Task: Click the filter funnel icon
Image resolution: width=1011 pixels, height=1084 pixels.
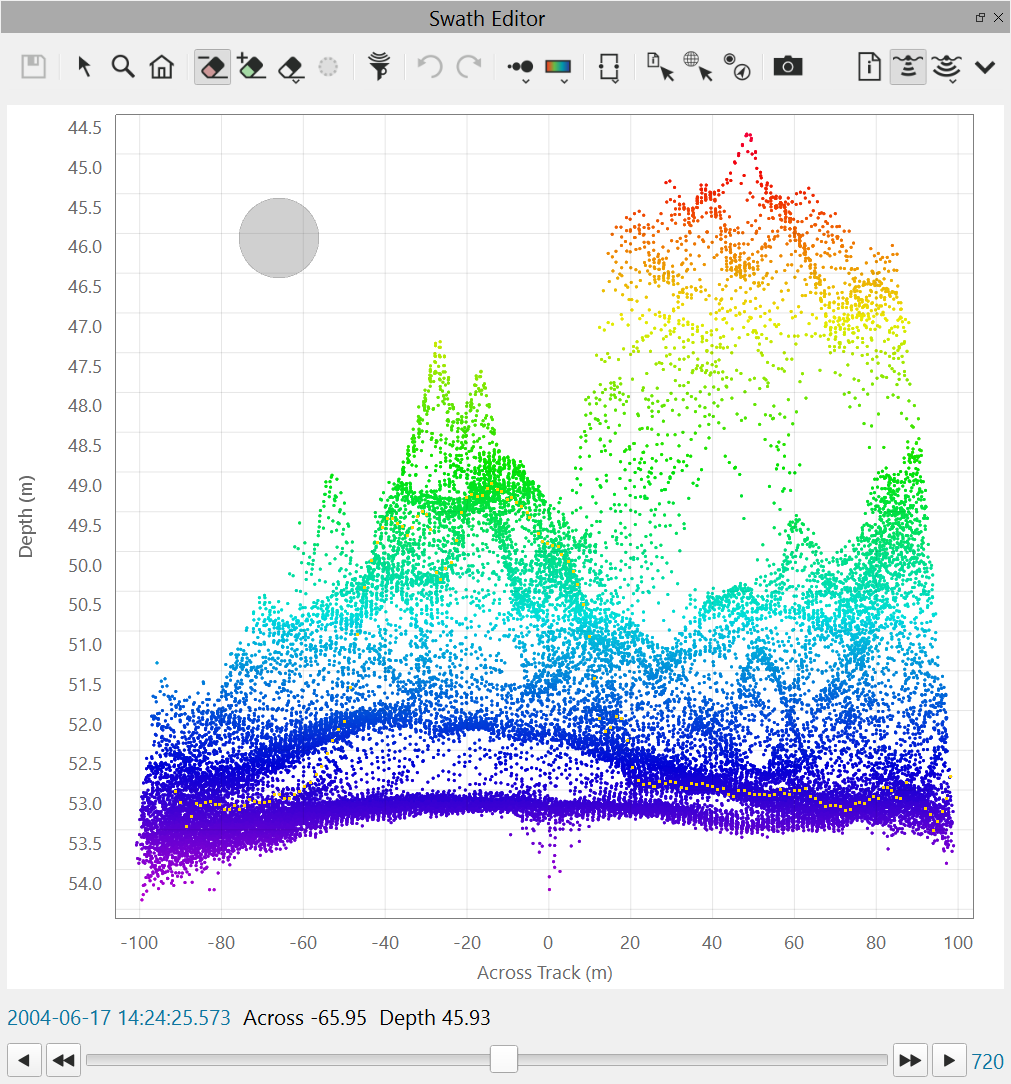Action: click(379, 67)
